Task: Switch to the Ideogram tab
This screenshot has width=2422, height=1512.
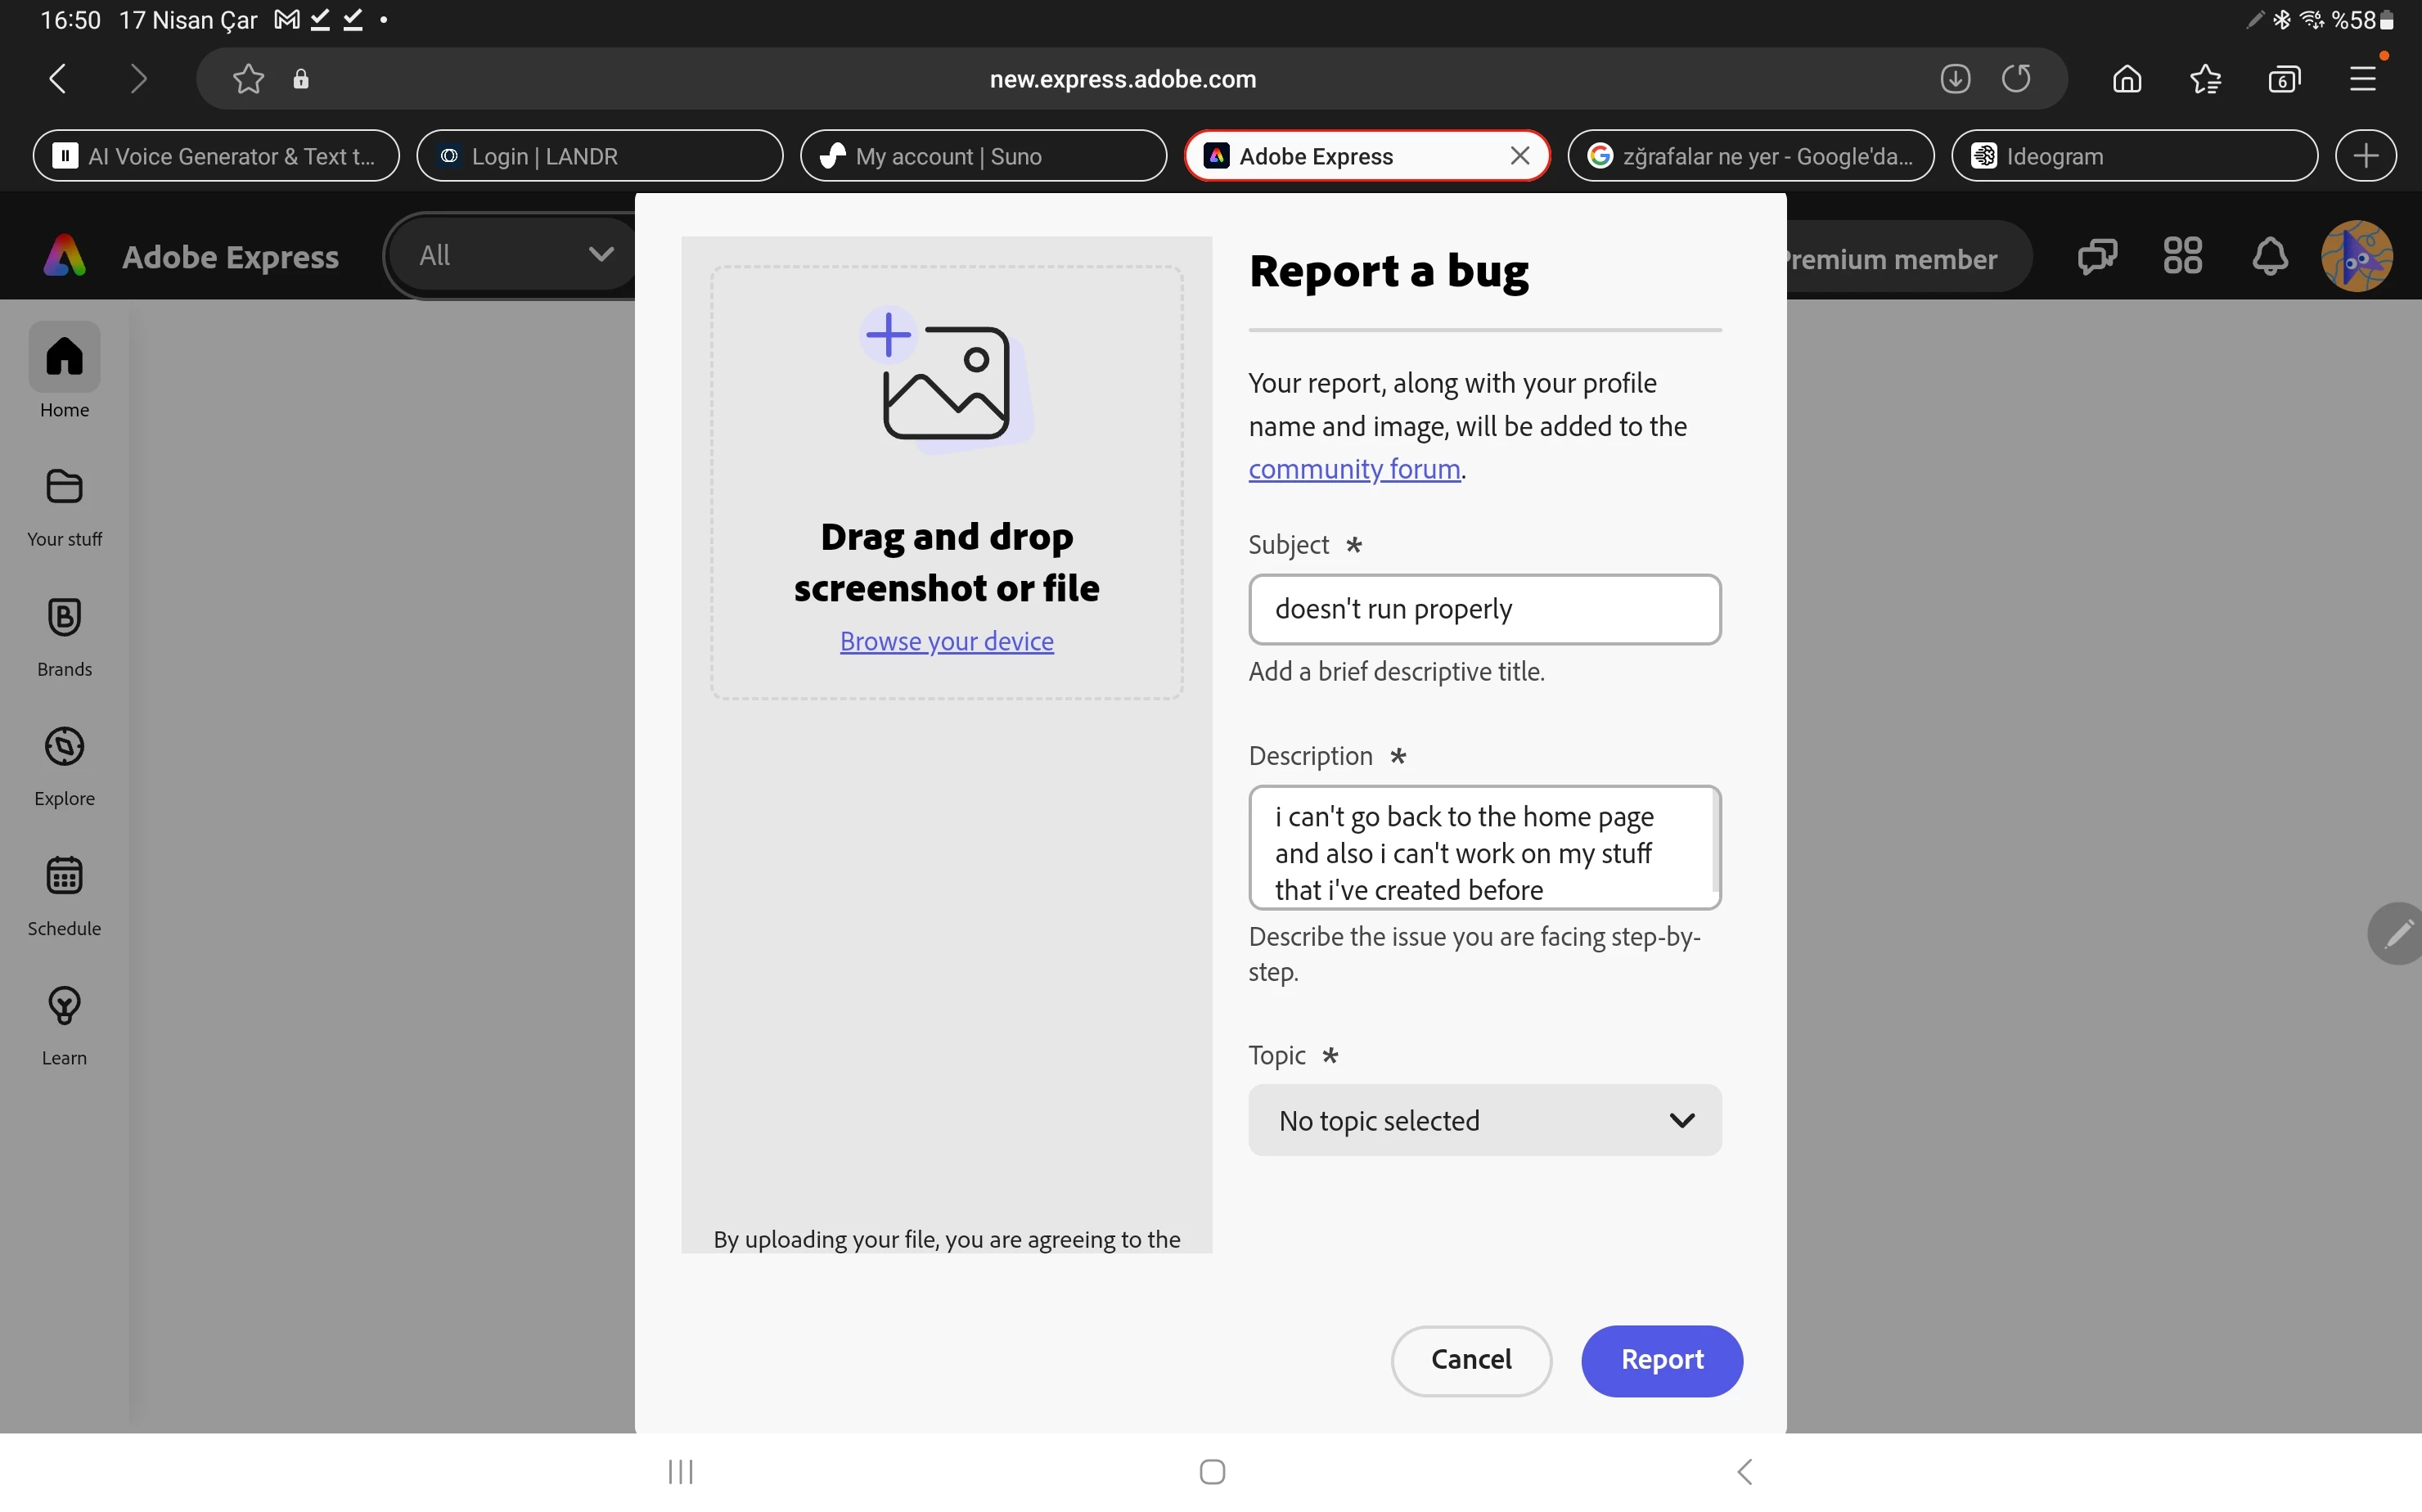Action: (x=2133, y=156)
